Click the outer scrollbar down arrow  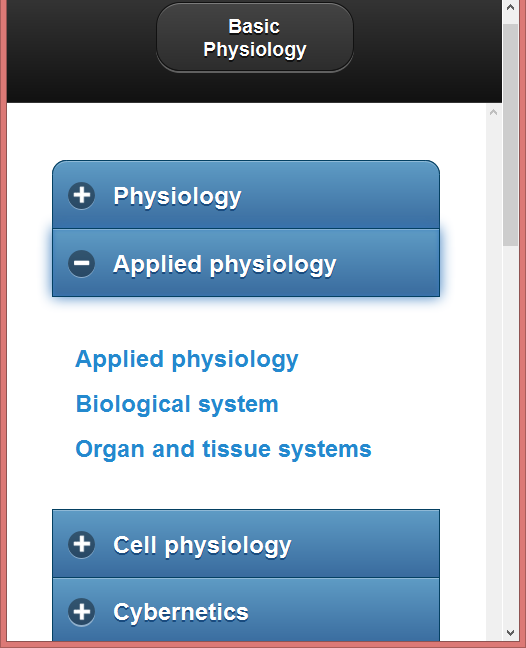tap(510, 633)
